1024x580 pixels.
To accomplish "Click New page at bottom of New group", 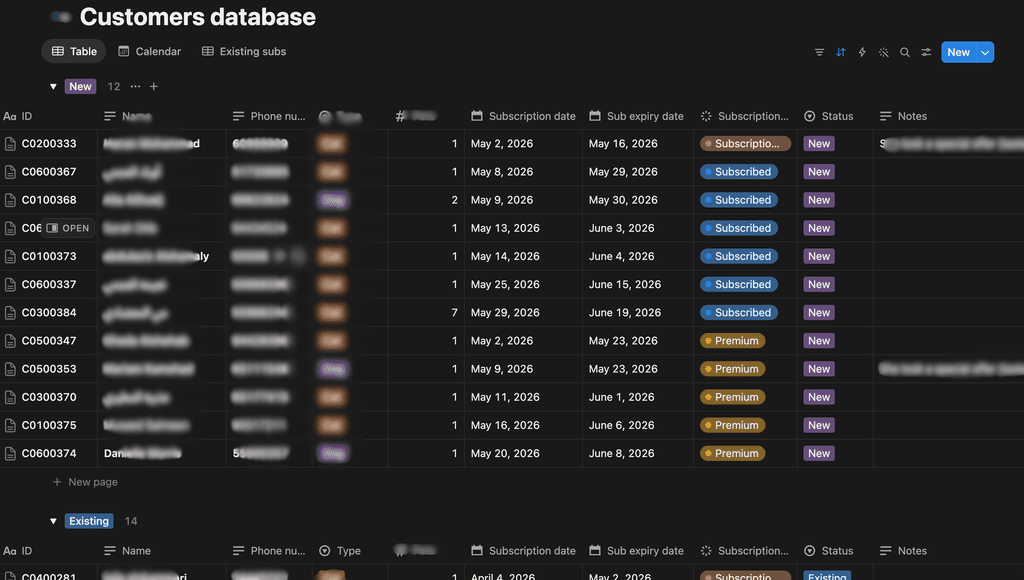I will 85,481.
